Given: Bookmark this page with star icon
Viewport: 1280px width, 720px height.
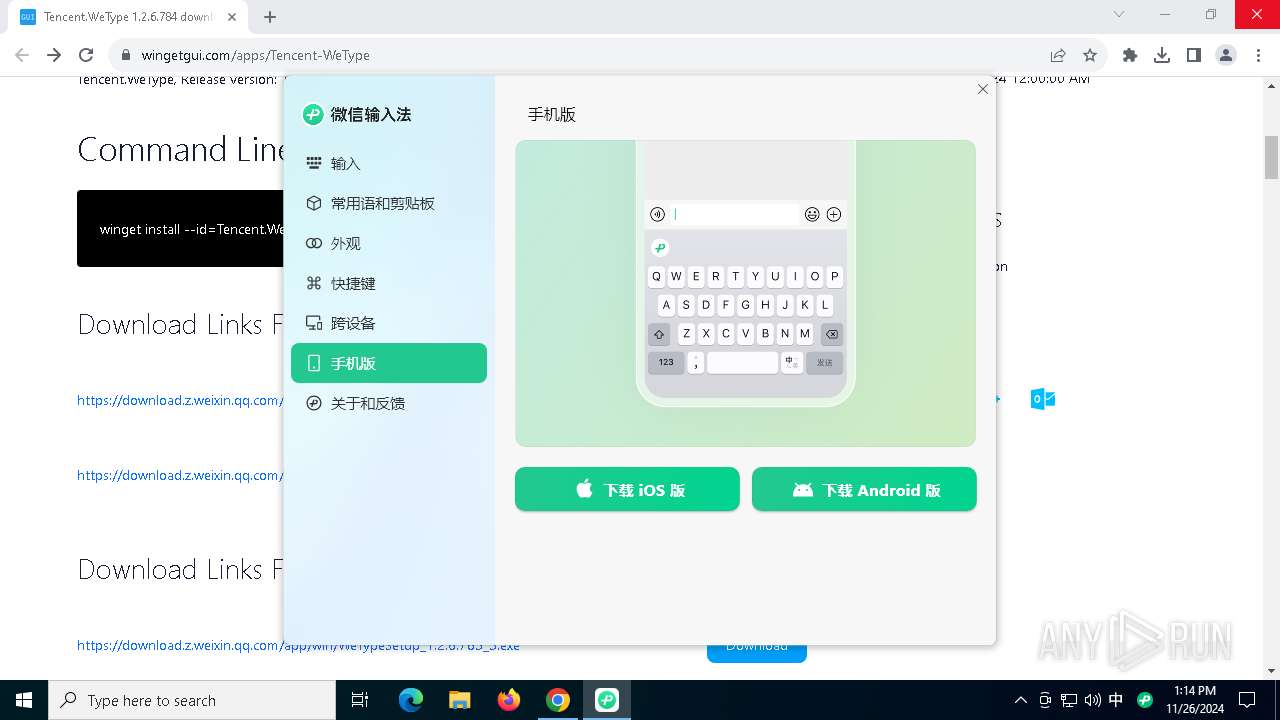Looking at the screenshot, I should coord(1090,55).
